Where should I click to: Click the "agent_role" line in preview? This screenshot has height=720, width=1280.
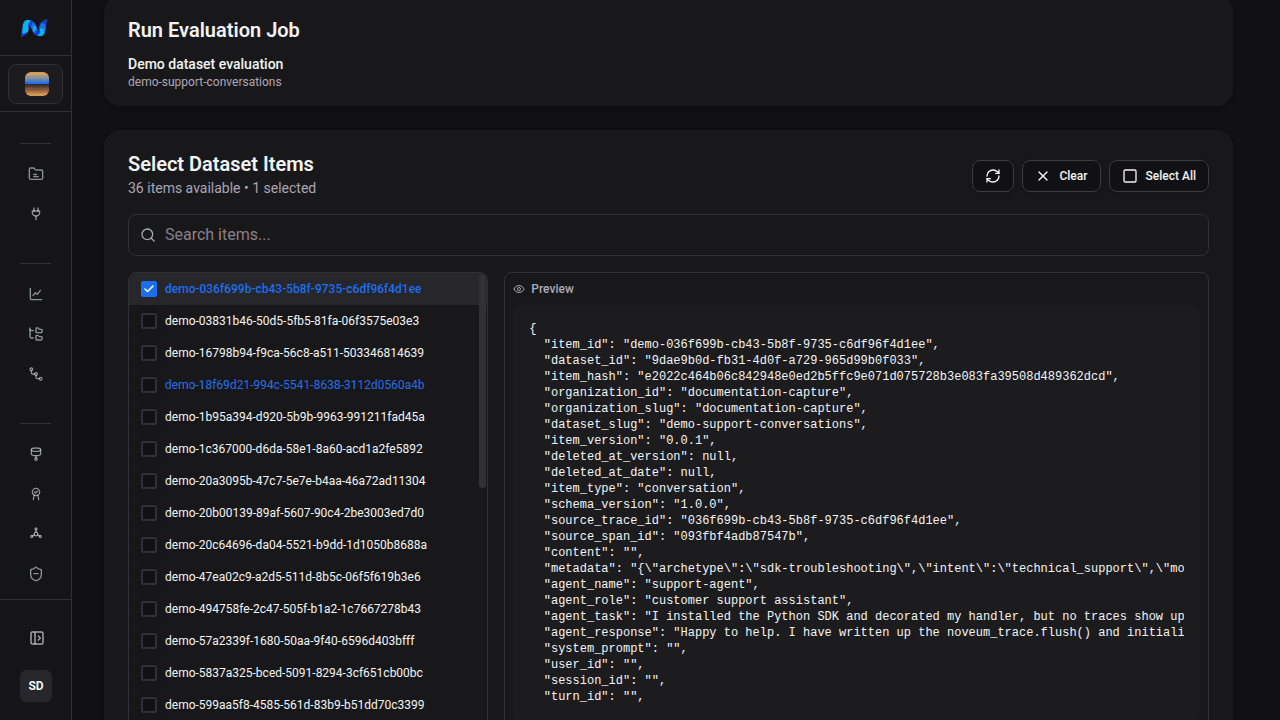click(698, 600)
